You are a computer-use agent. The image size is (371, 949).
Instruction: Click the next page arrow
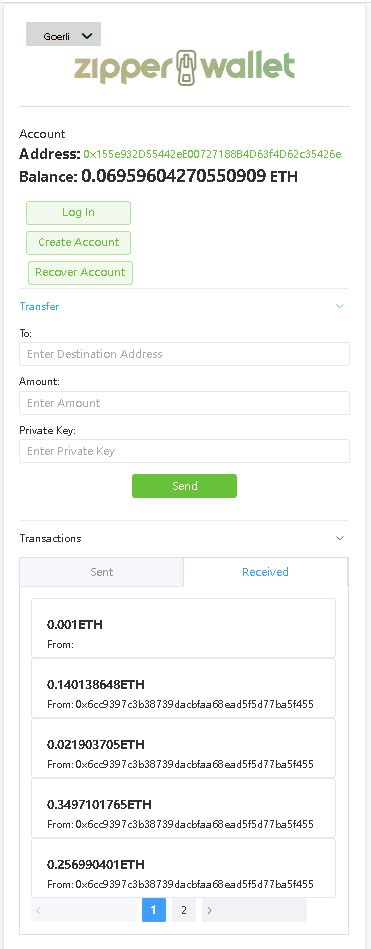click(x=209, y=910)
